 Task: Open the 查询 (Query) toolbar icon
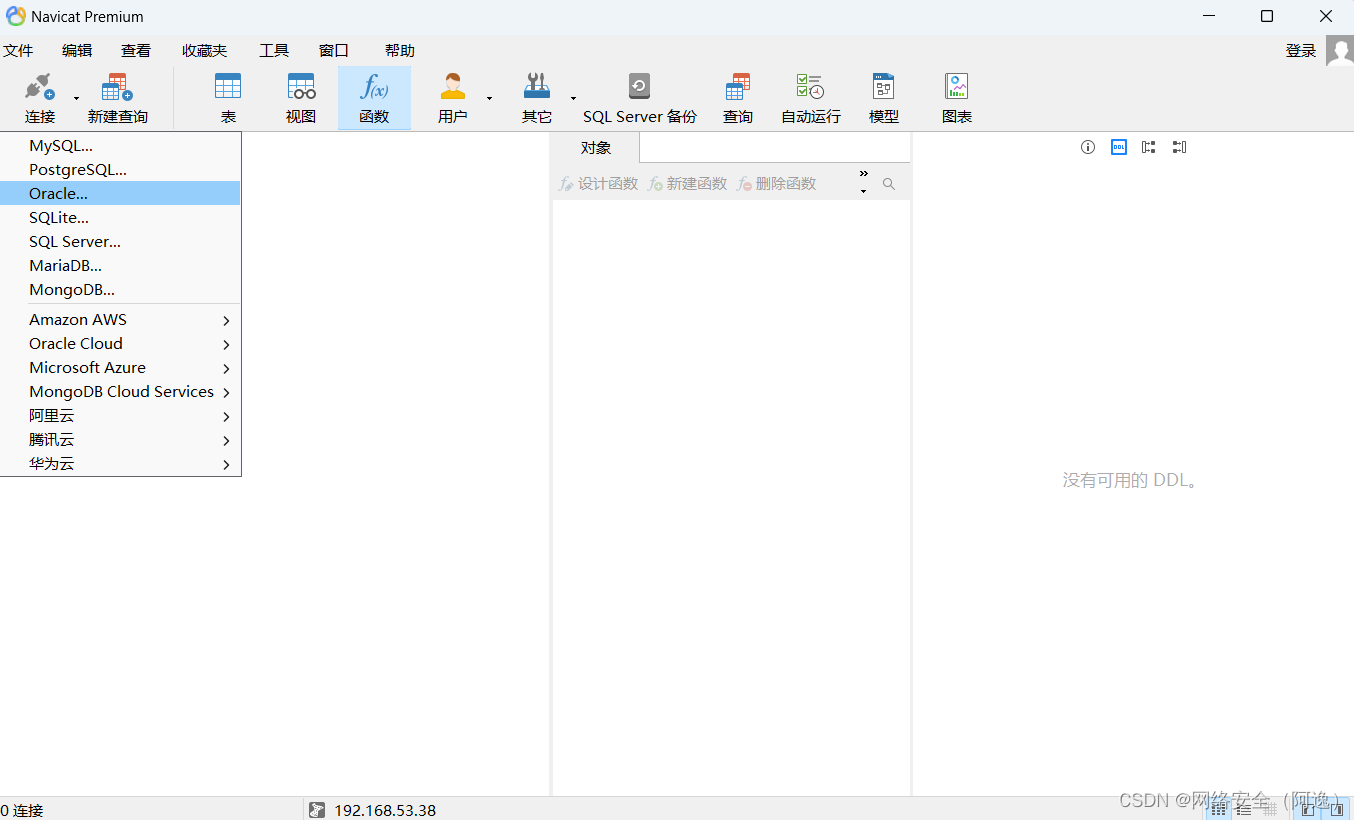click(738, 87)
